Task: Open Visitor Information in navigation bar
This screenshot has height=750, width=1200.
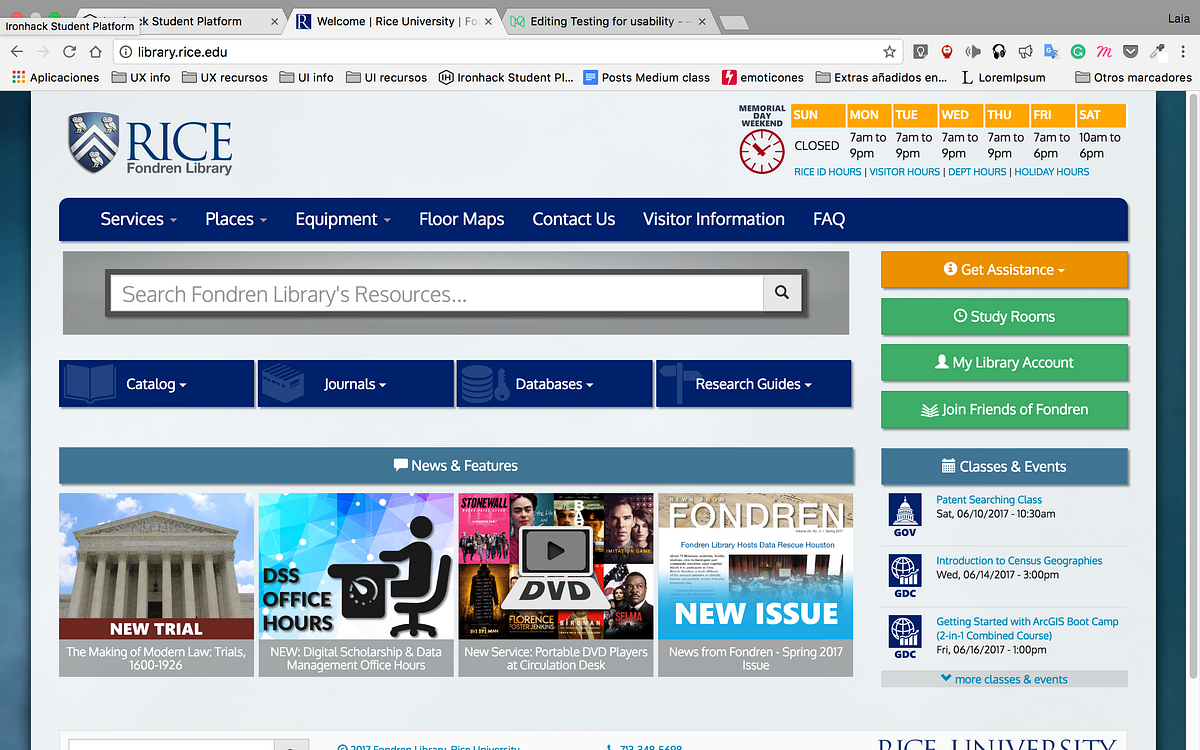Action: click(713, 219)
